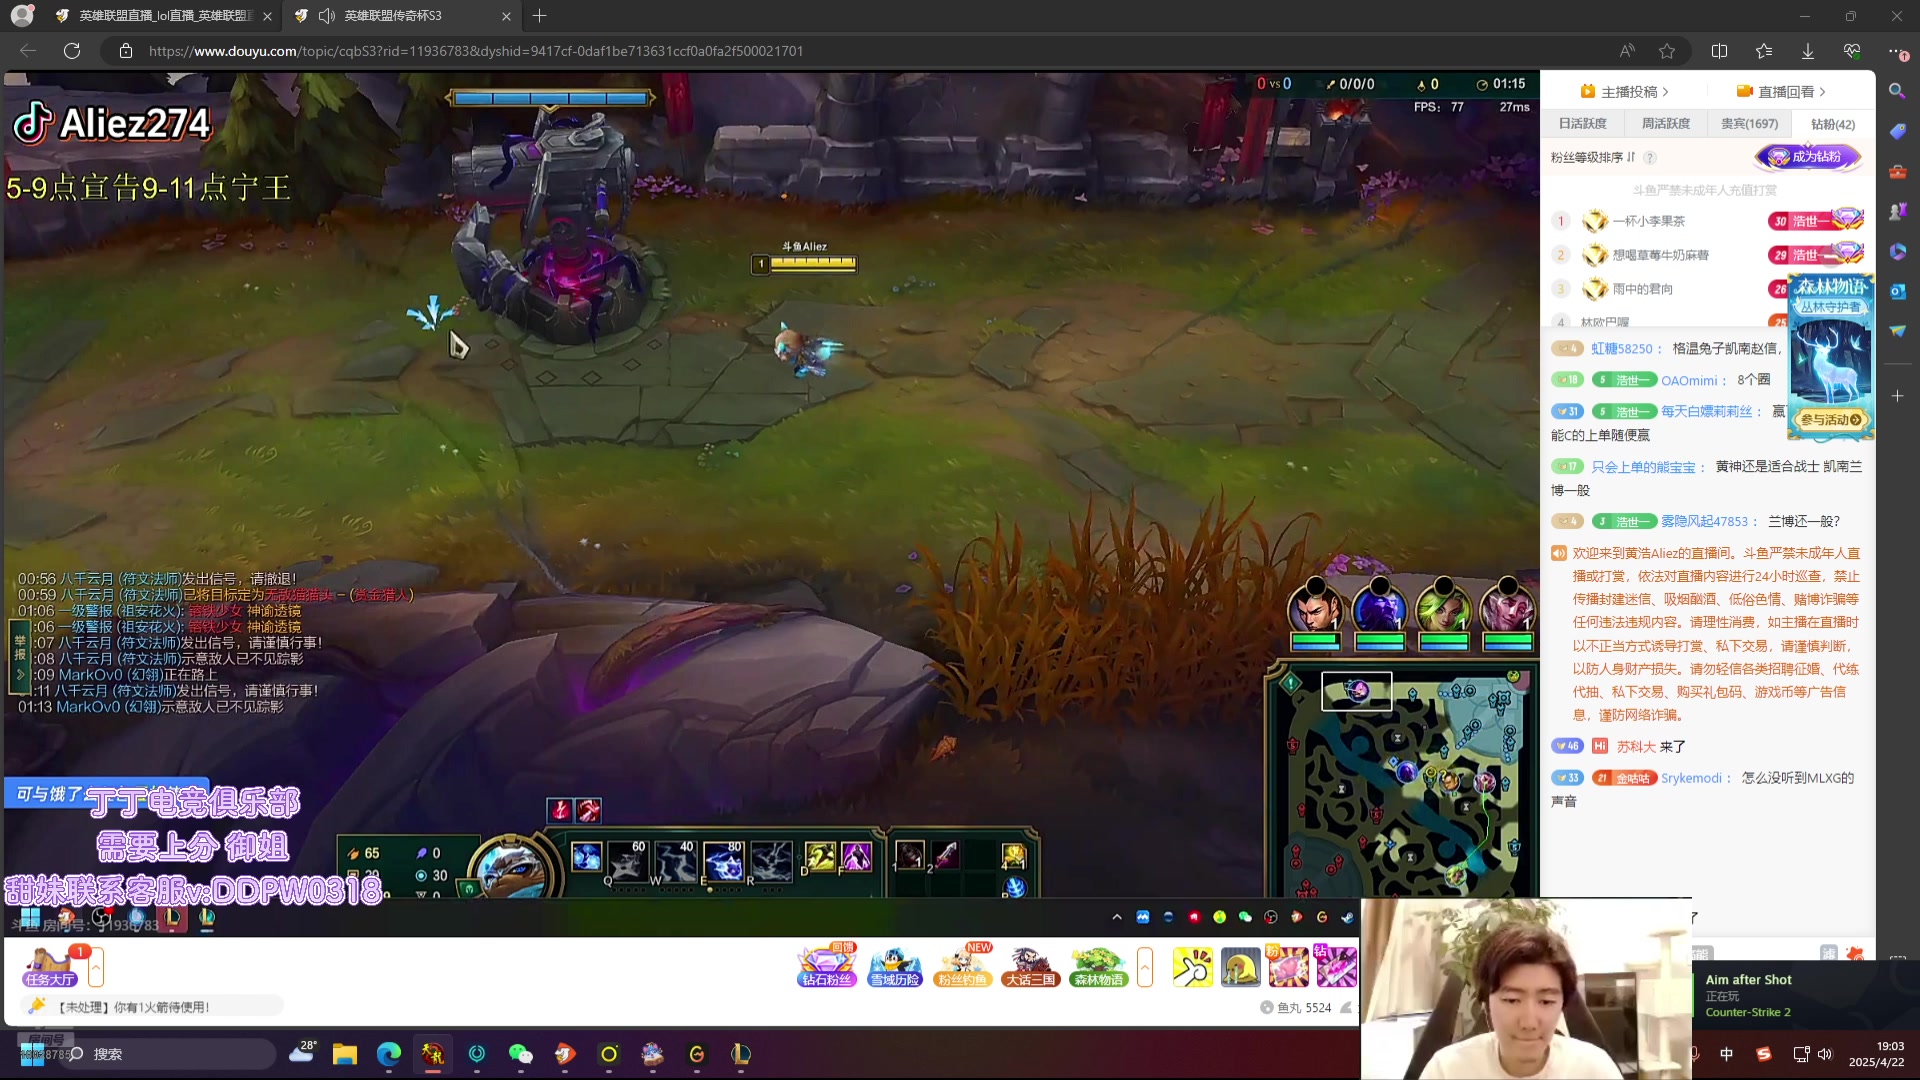Click the 成为钻粉 button
1920x1080 pixels.
(1808, 157)
